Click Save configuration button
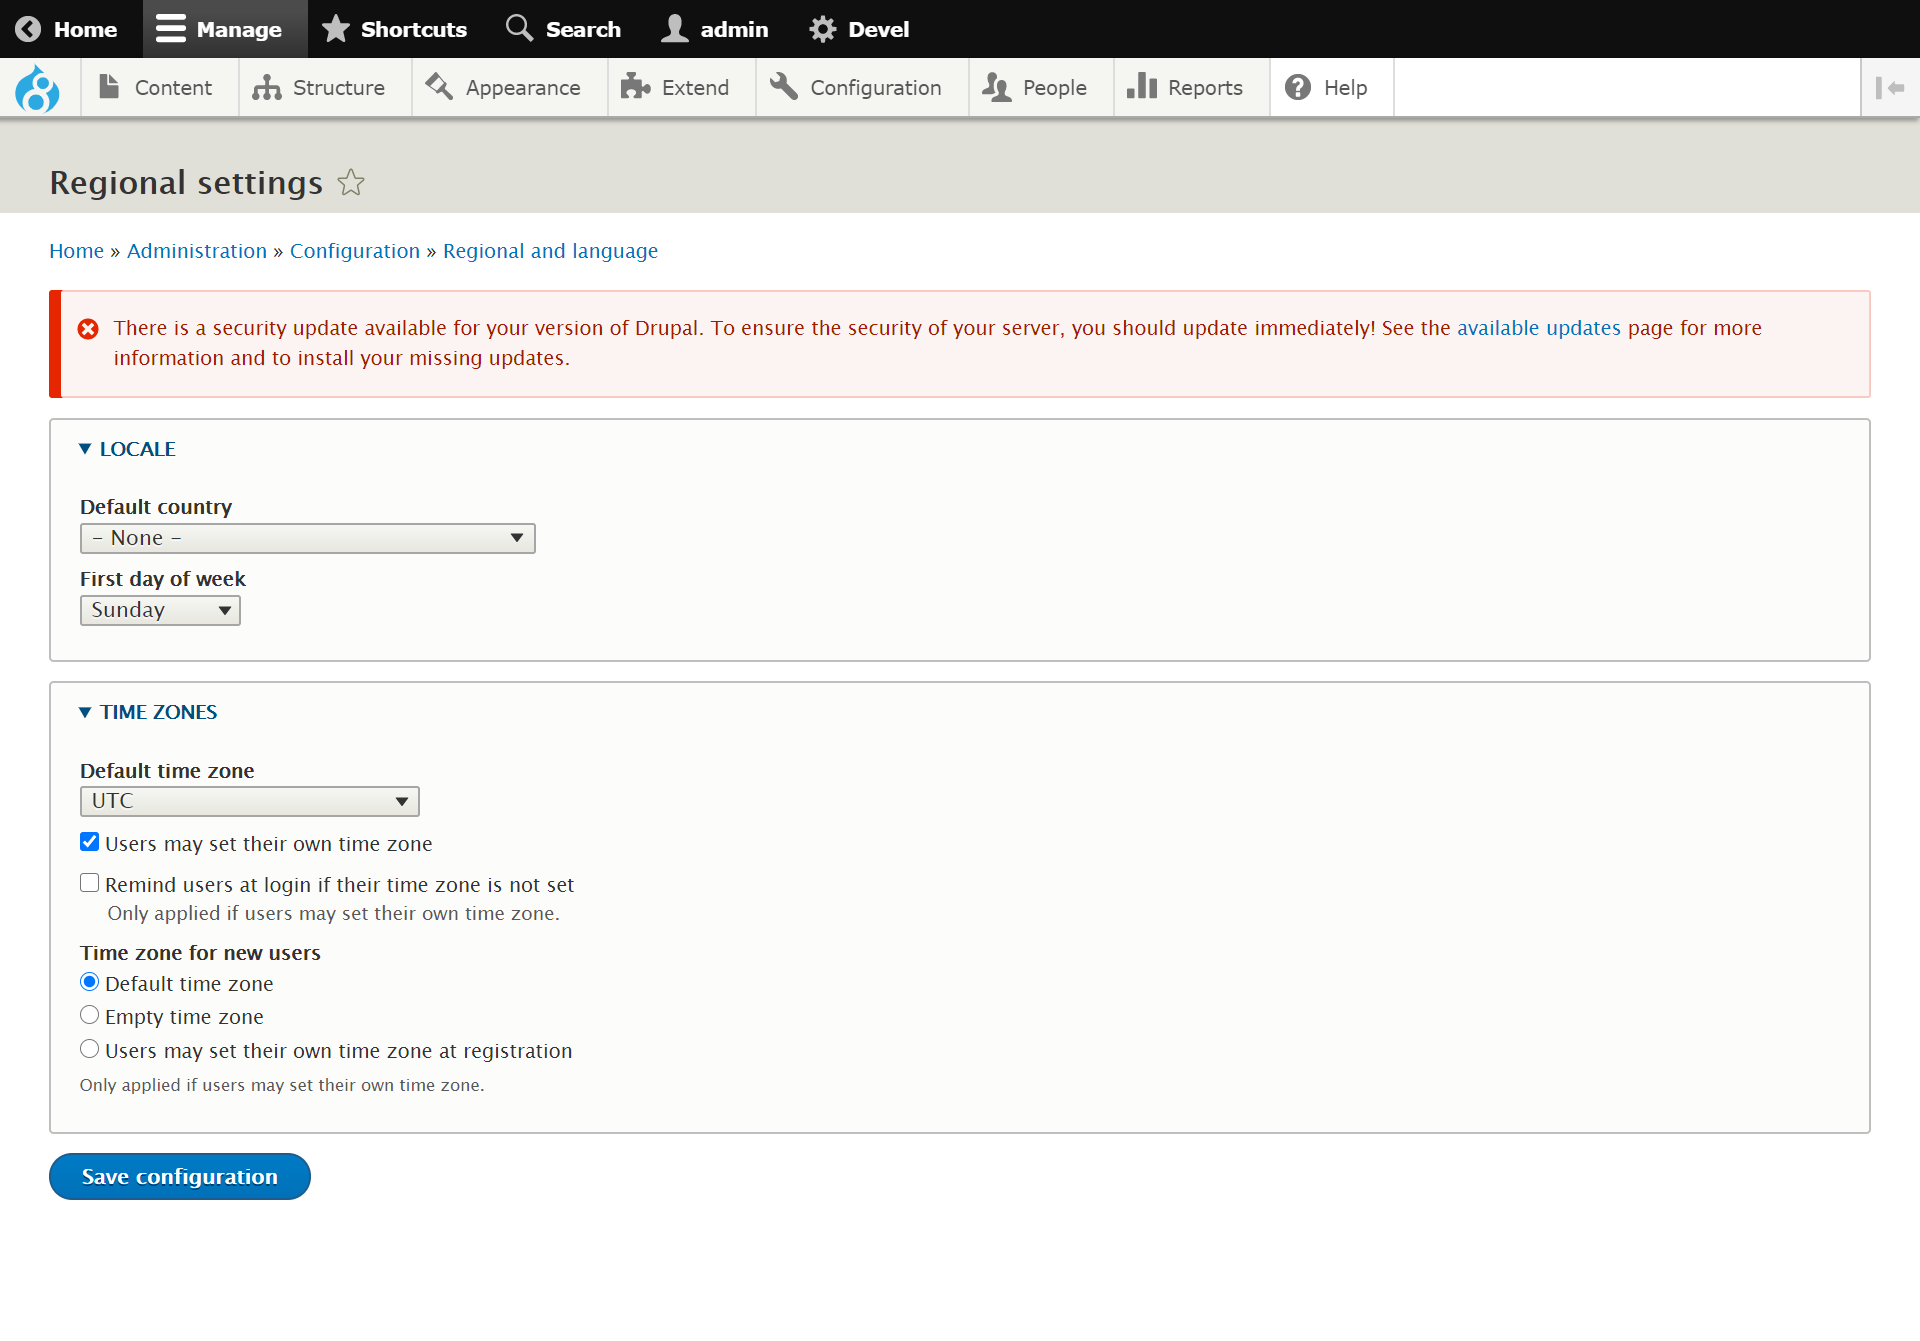The width and height of the screenshot is (1920, 1341). pos(179,1176)
